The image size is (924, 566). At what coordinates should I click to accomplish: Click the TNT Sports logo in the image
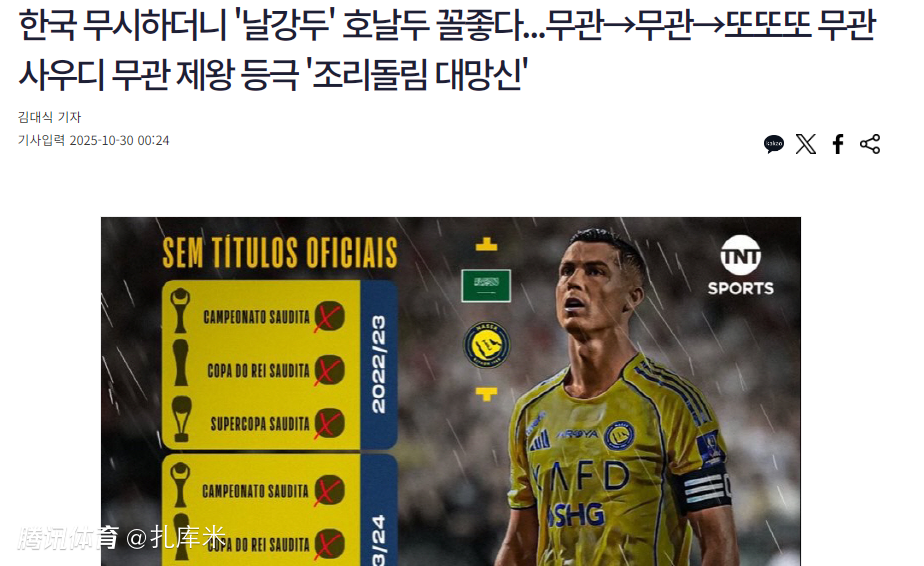741,266
